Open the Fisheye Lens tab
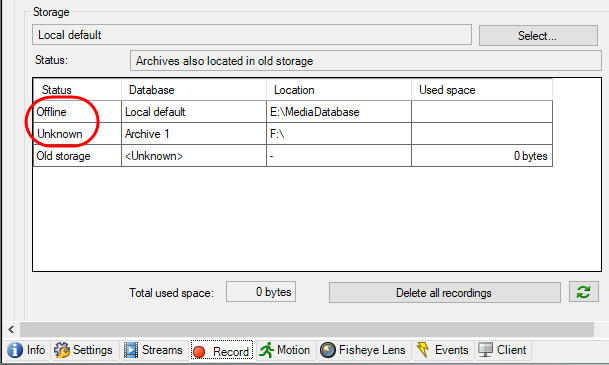The width and height of the screenshot is (609, 365). [363, 350]
